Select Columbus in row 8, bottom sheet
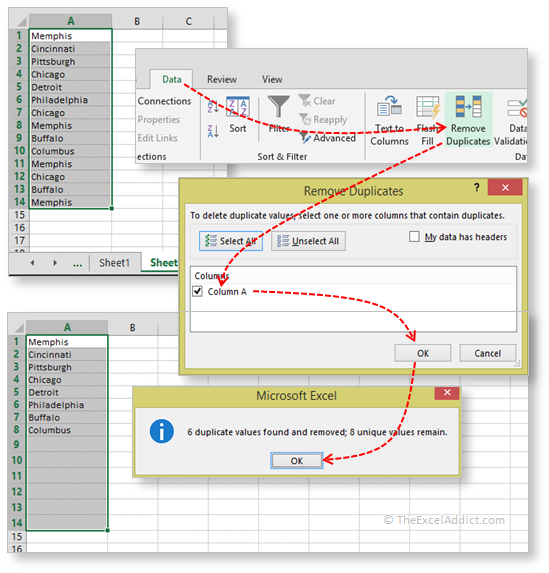Viewport: 549px width, 573px height. (67, 430)
